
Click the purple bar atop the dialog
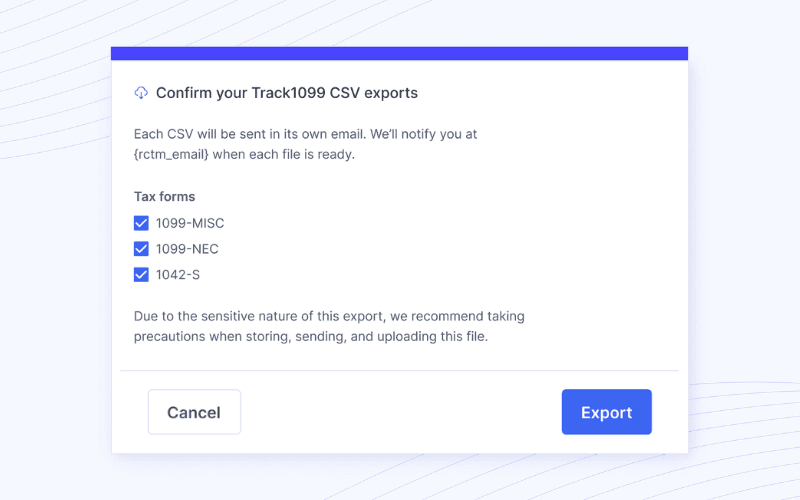(x=399, y=53)
